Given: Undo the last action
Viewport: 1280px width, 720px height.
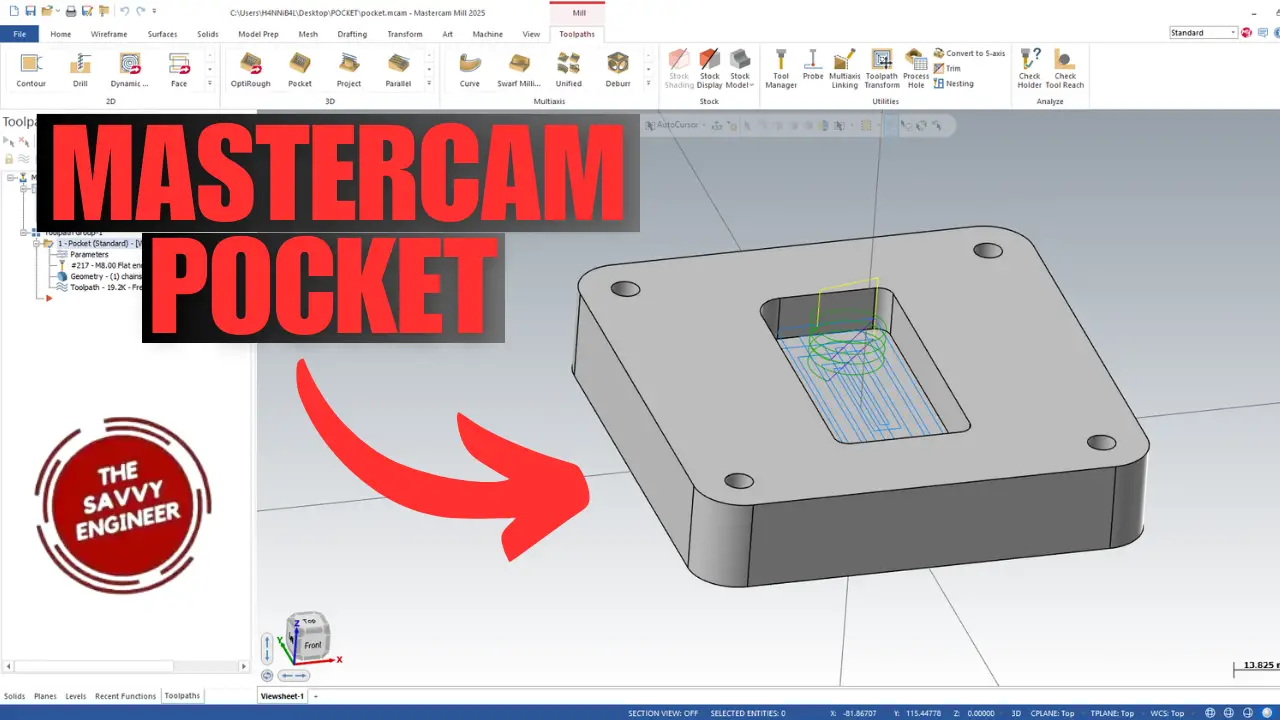Looking at the screenshot, I should pos(124,11).
